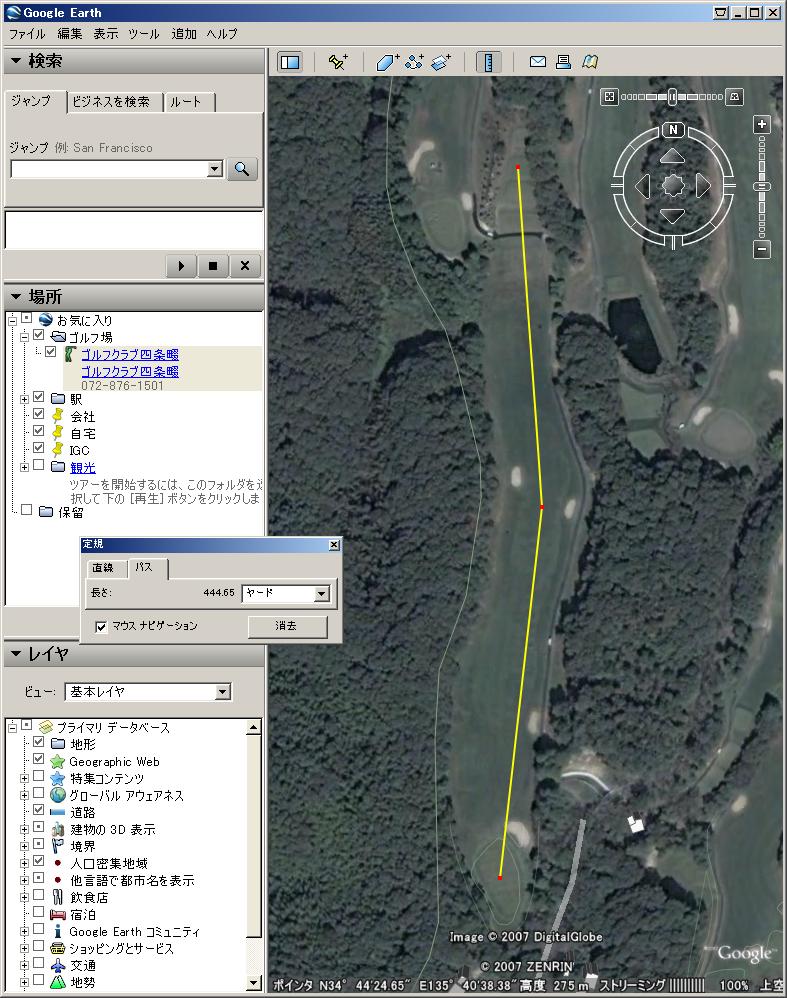Click the center joystick of navigation ring
The width and height of the screenshot is (787, 998).
[x=673, y=186]
